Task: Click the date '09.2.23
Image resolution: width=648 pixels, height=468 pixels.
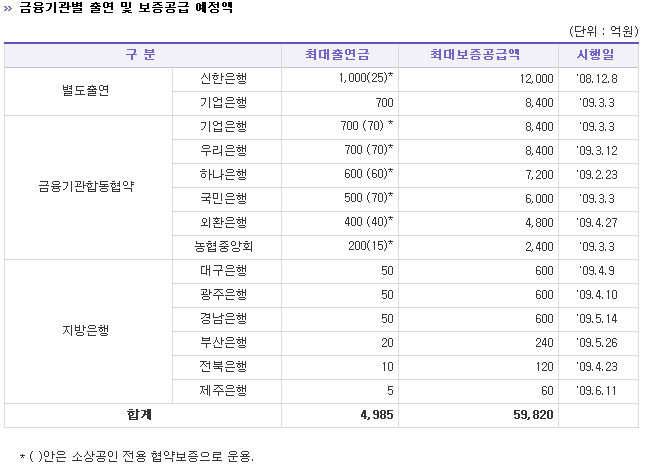Action: 597,174
